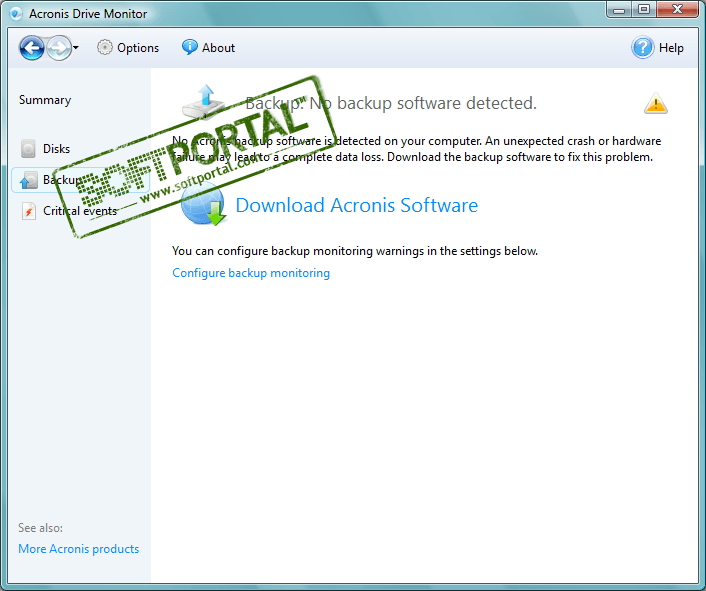Visit More Acronis products link
706x591 pixels.
click(79, 549)
